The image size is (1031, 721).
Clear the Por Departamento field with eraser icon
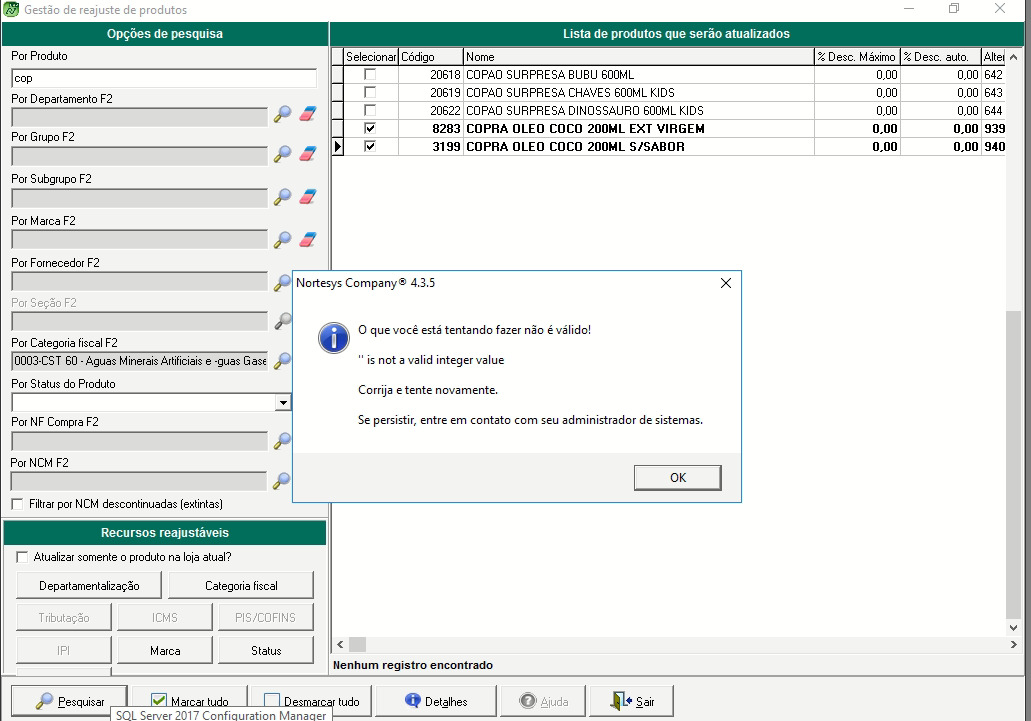pyautogui.click(x=308, y=115)
